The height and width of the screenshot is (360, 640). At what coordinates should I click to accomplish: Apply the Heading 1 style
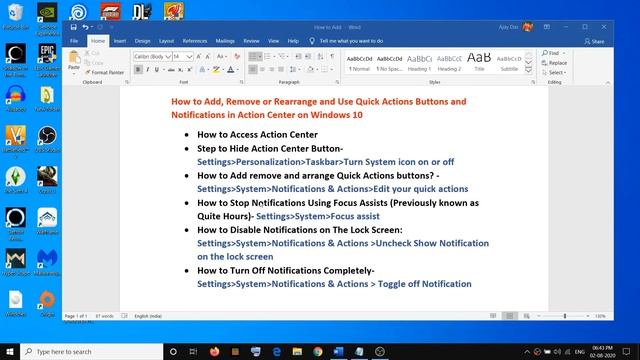click(419, 63)
